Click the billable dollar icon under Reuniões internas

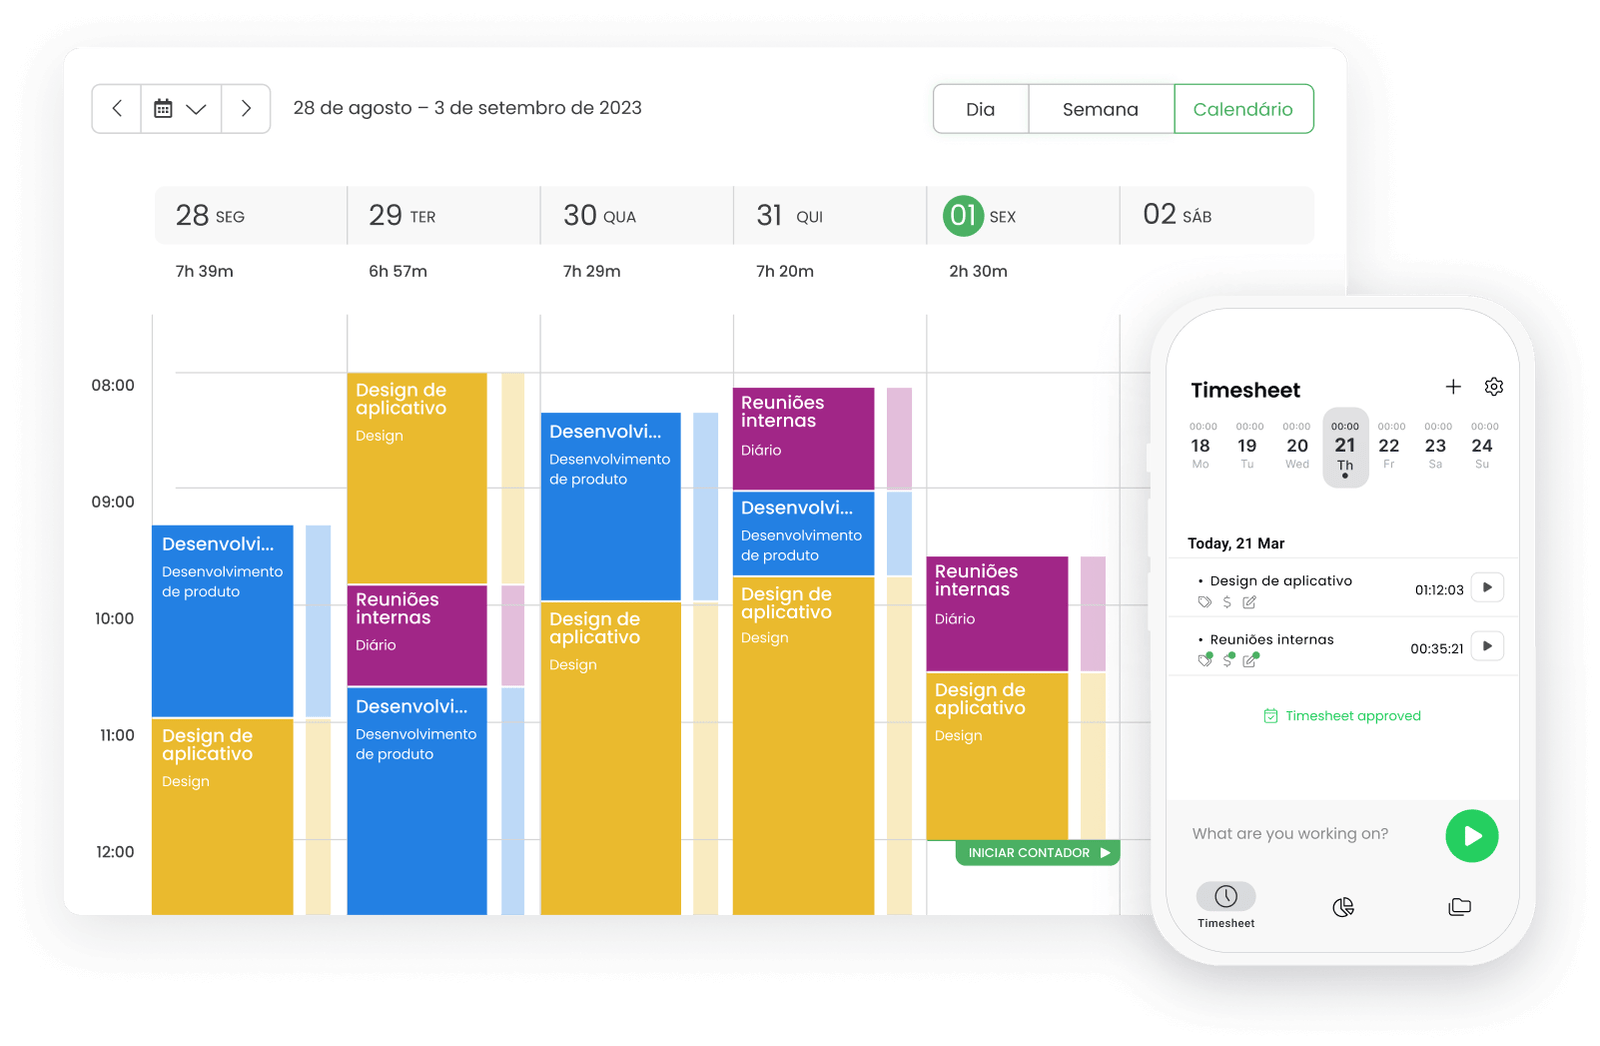click(1228, 660)
